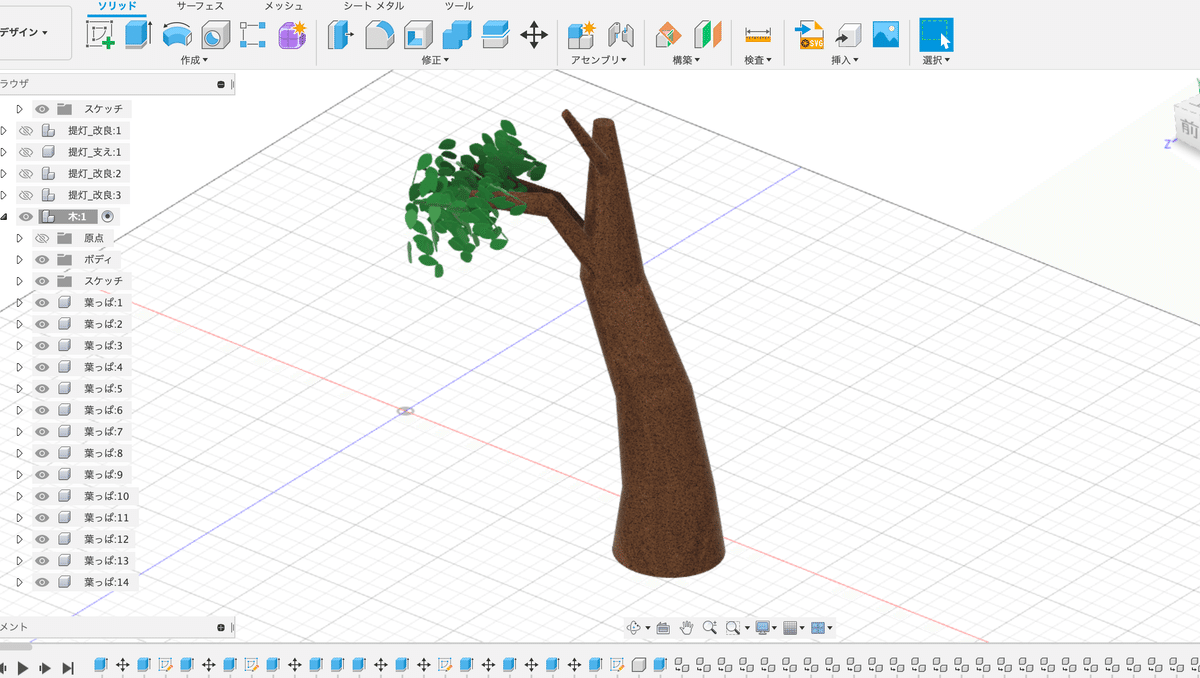
Task: Select the Create Sketch tool
Action: pos(101,36)
